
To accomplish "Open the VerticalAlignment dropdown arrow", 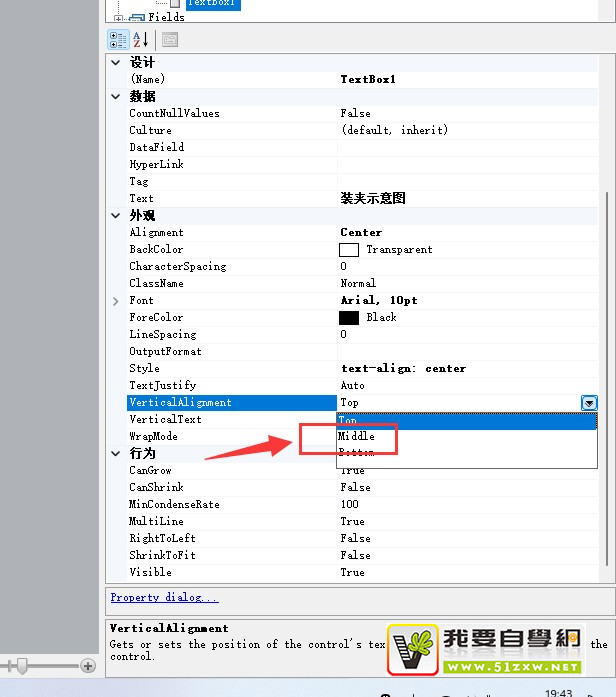I will pos(589,403).
